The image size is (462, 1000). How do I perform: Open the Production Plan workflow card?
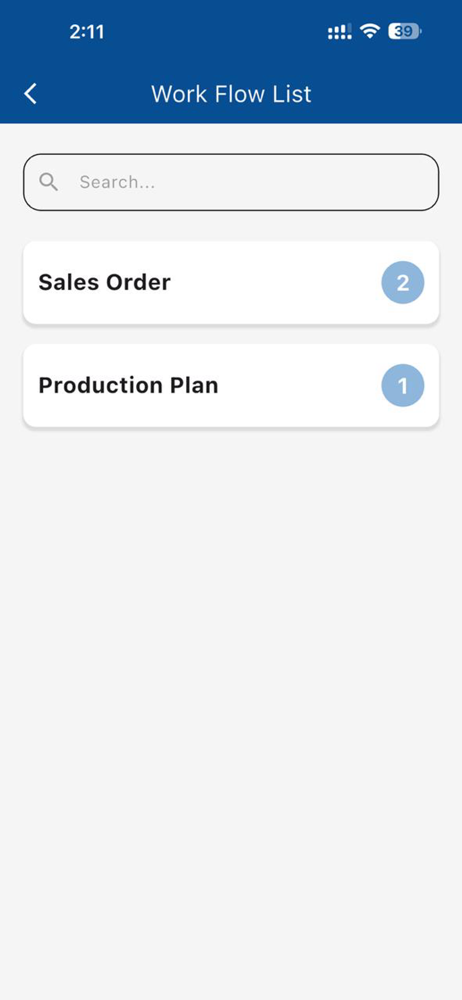point(231,385)
